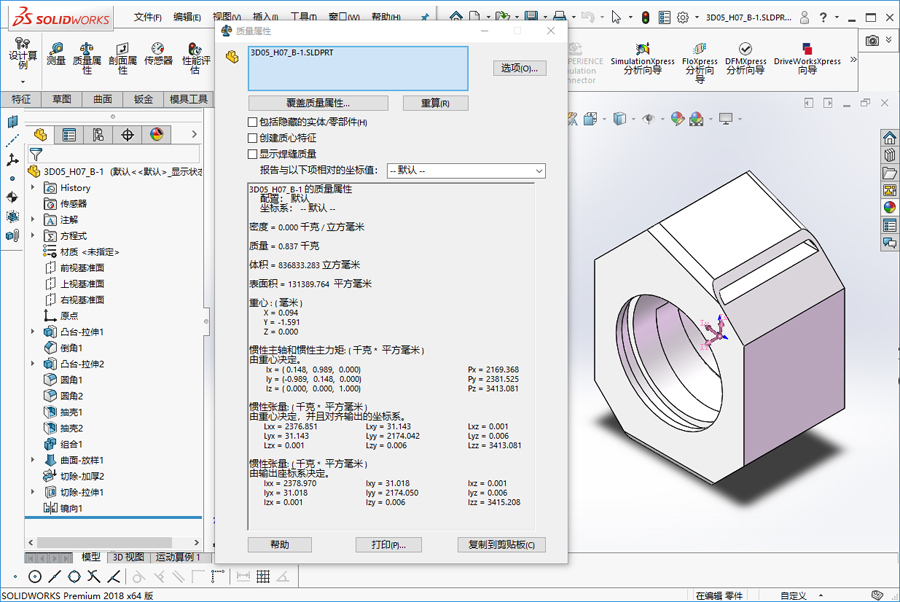Open the 编辑(E) menu
The image size is (900, 602).
coord(187,17)
